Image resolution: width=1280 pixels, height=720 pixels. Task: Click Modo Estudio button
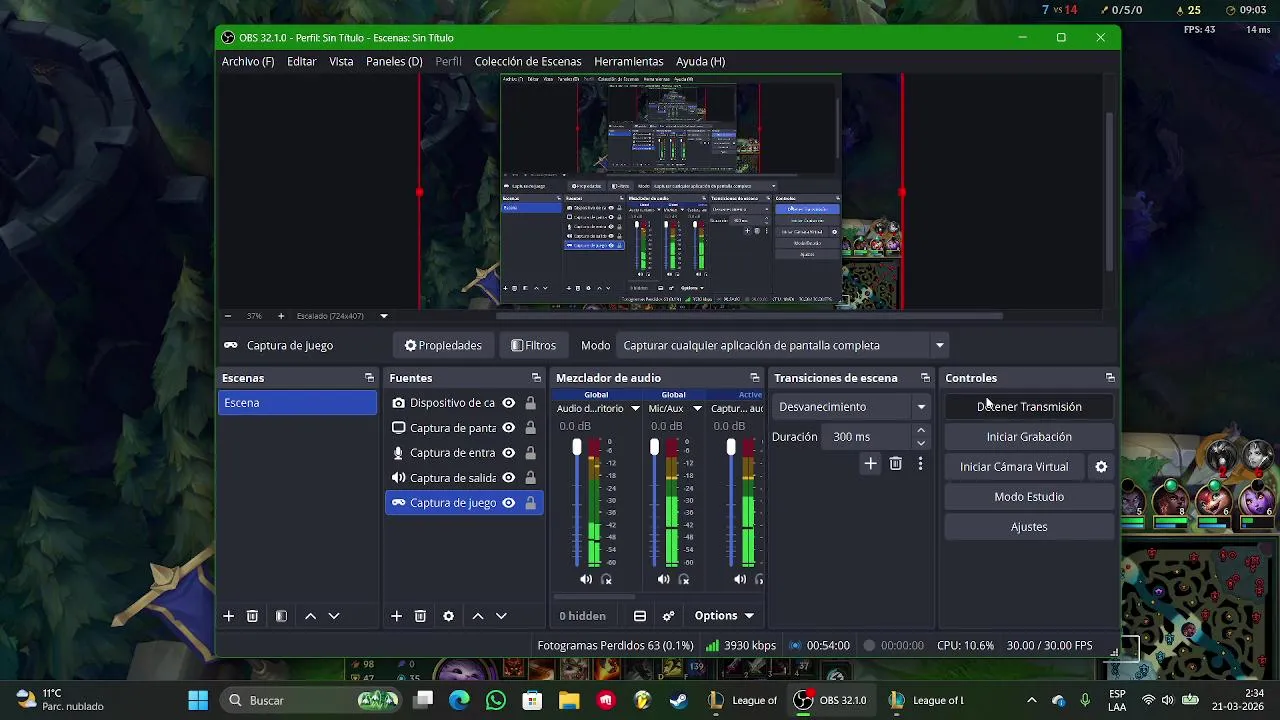(1029, 497)
